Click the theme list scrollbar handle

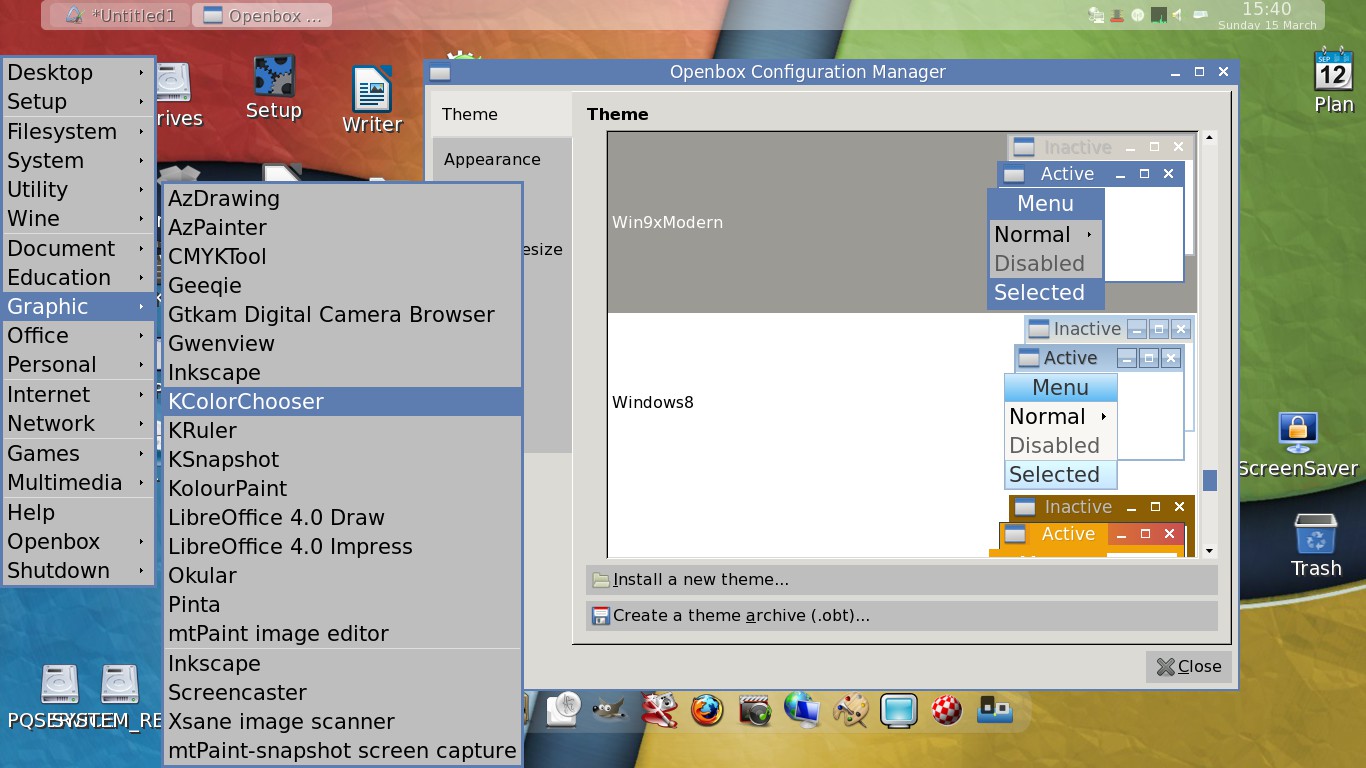[x=1210, y=480]
